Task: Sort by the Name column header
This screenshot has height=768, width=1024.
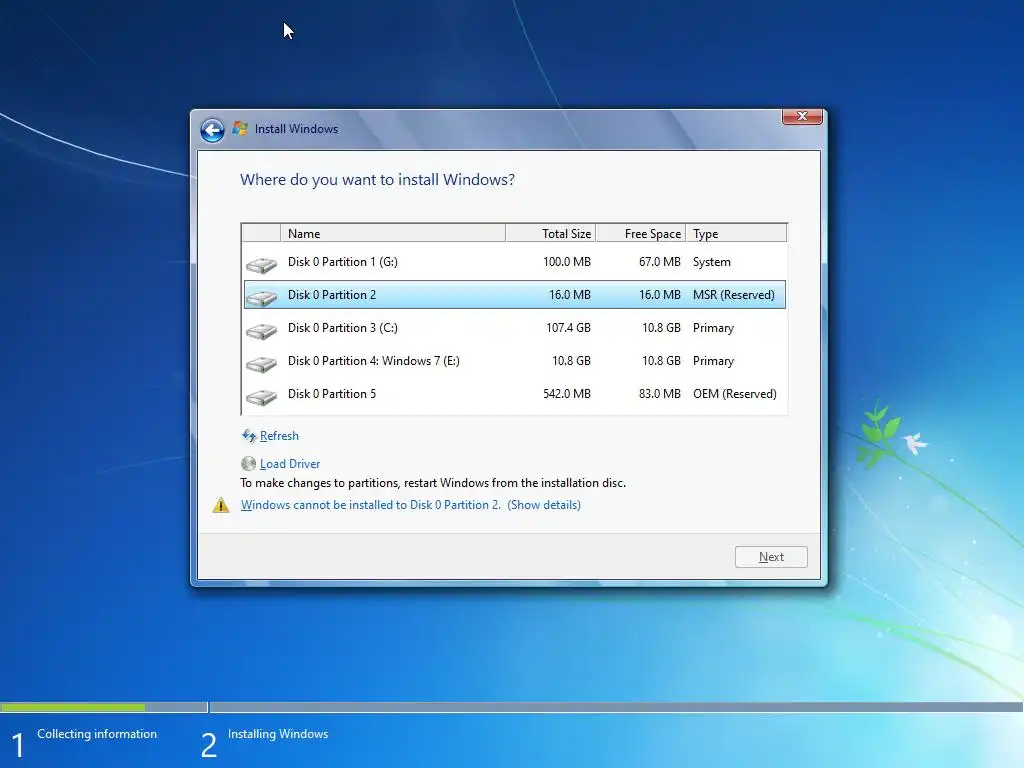Action: pyautogui.click(x=392, y=233)
